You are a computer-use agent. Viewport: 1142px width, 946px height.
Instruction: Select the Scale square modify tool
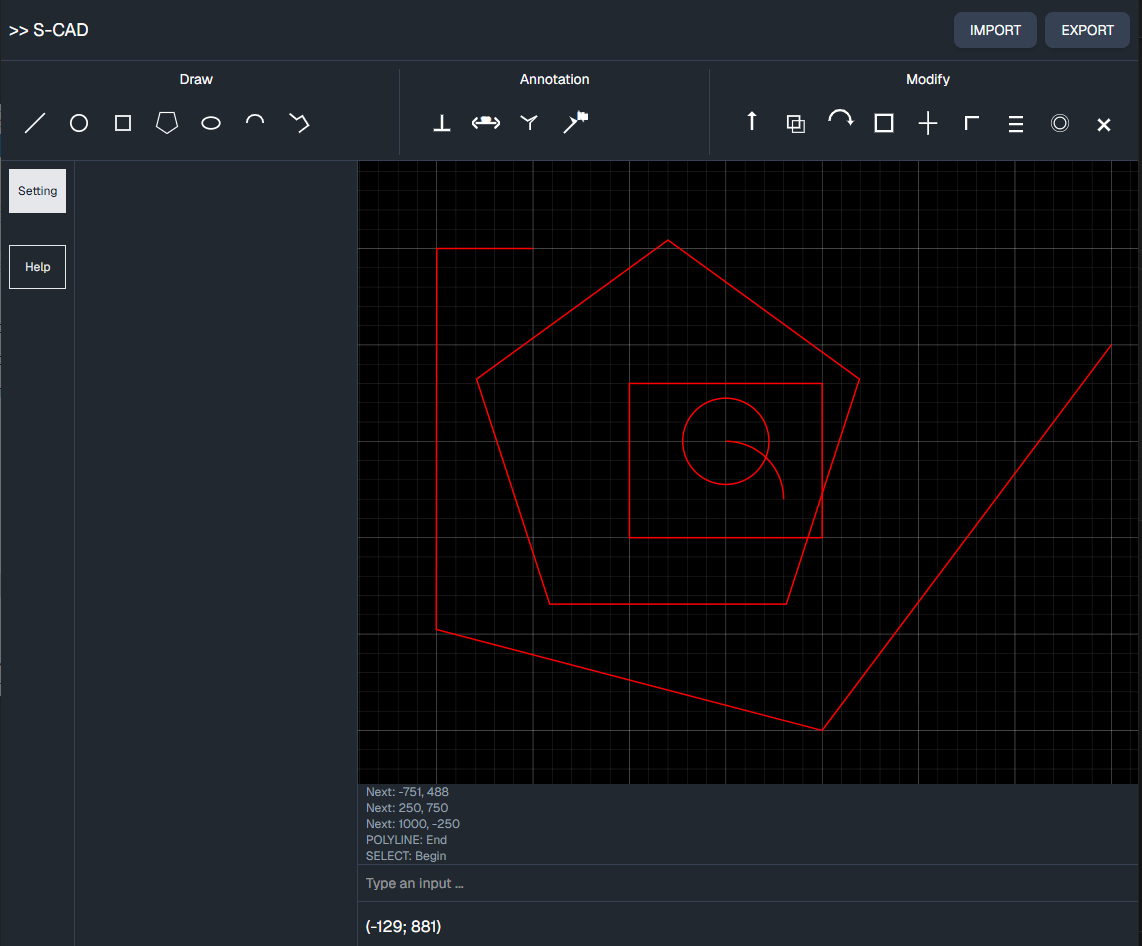click(884, 123)
